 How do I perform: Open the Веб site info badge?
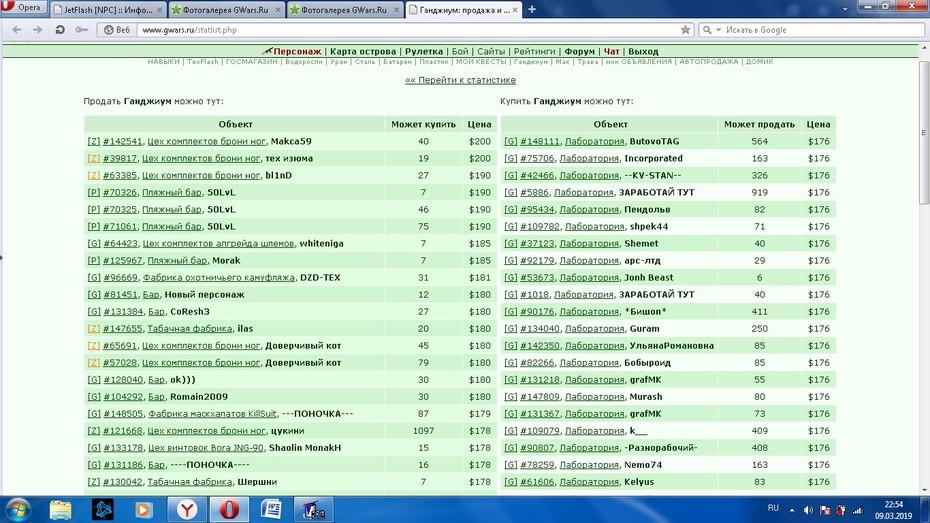coord(117,30)
